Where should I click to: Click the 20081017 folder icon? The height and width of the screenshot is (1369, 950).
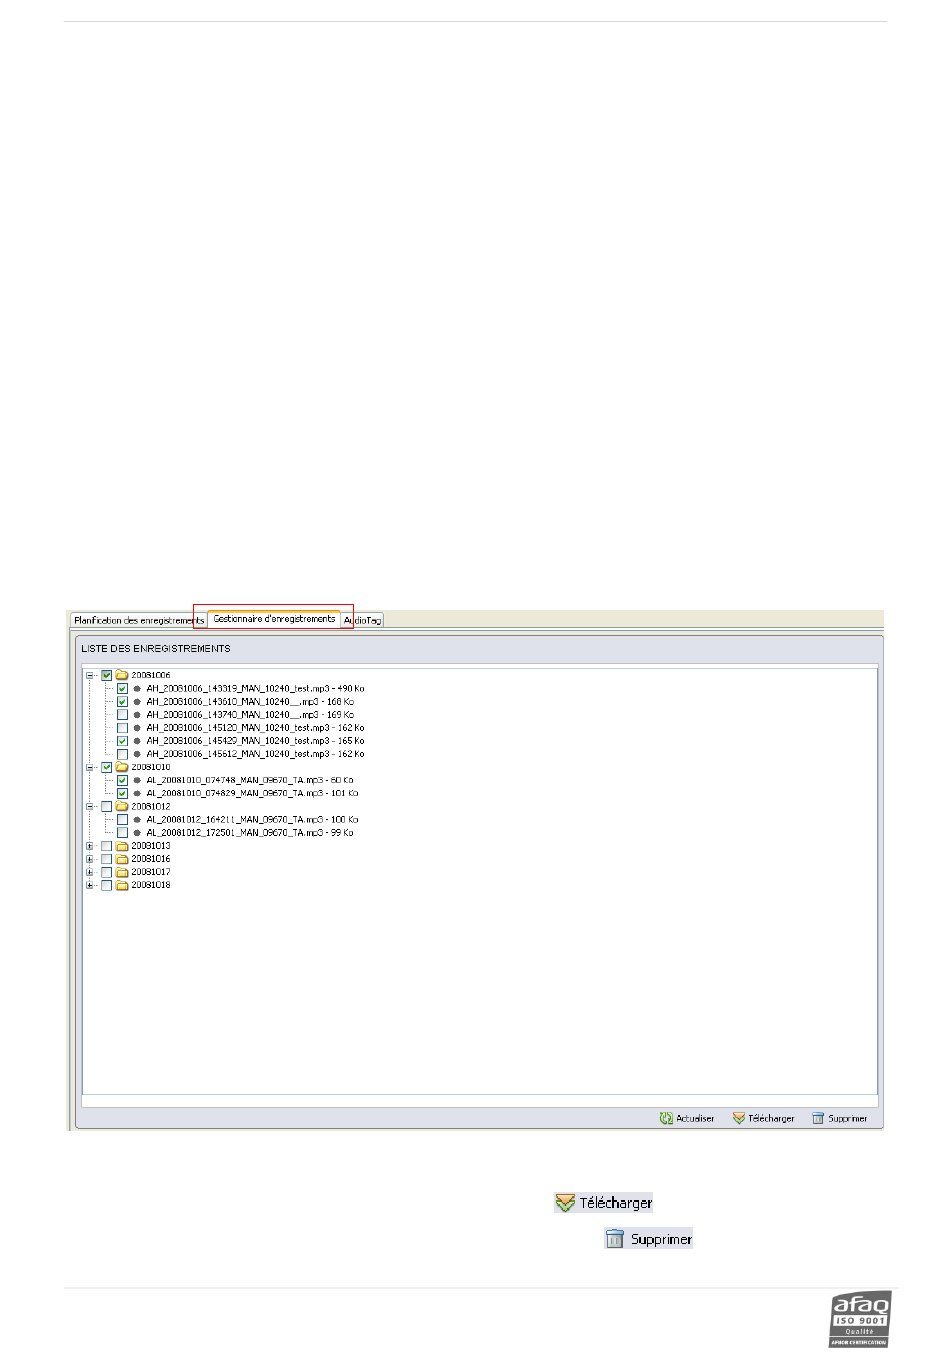122,872
